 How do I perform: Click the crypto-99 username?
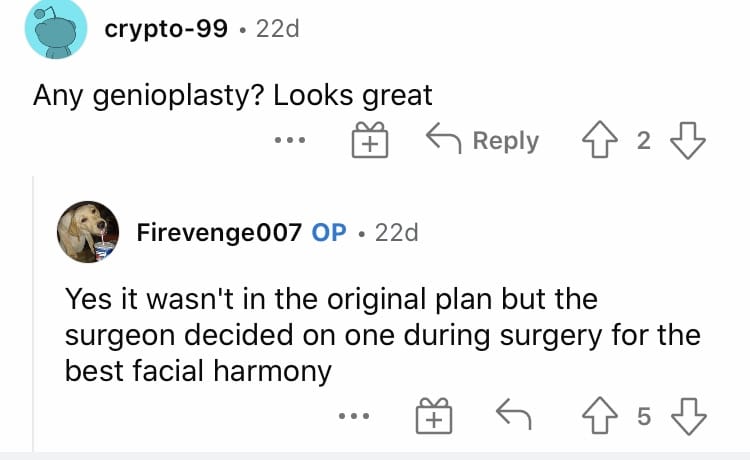pyautogui.click(x=166, y=29)
